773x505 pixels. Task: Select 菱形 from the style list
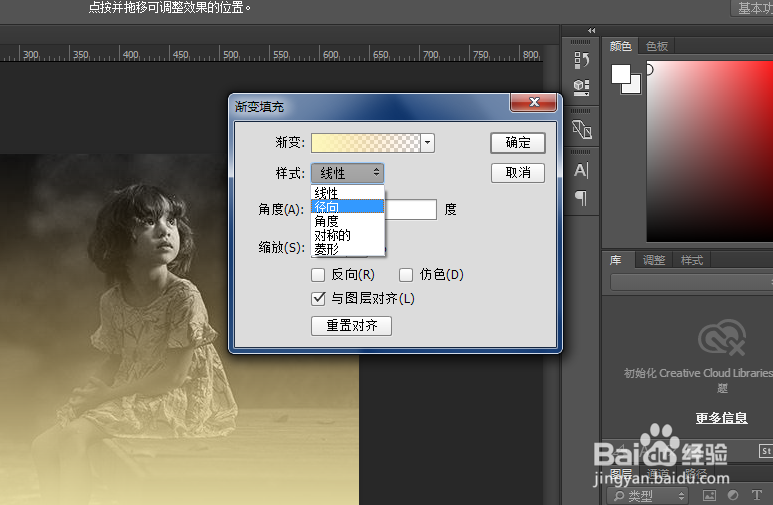tap(347, 249)
